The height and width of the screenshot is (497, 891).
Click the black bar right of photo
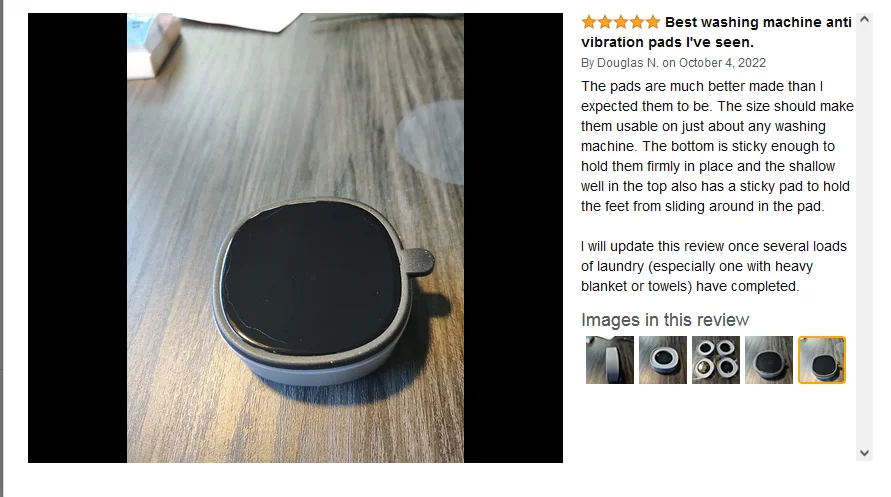[513, 238]
